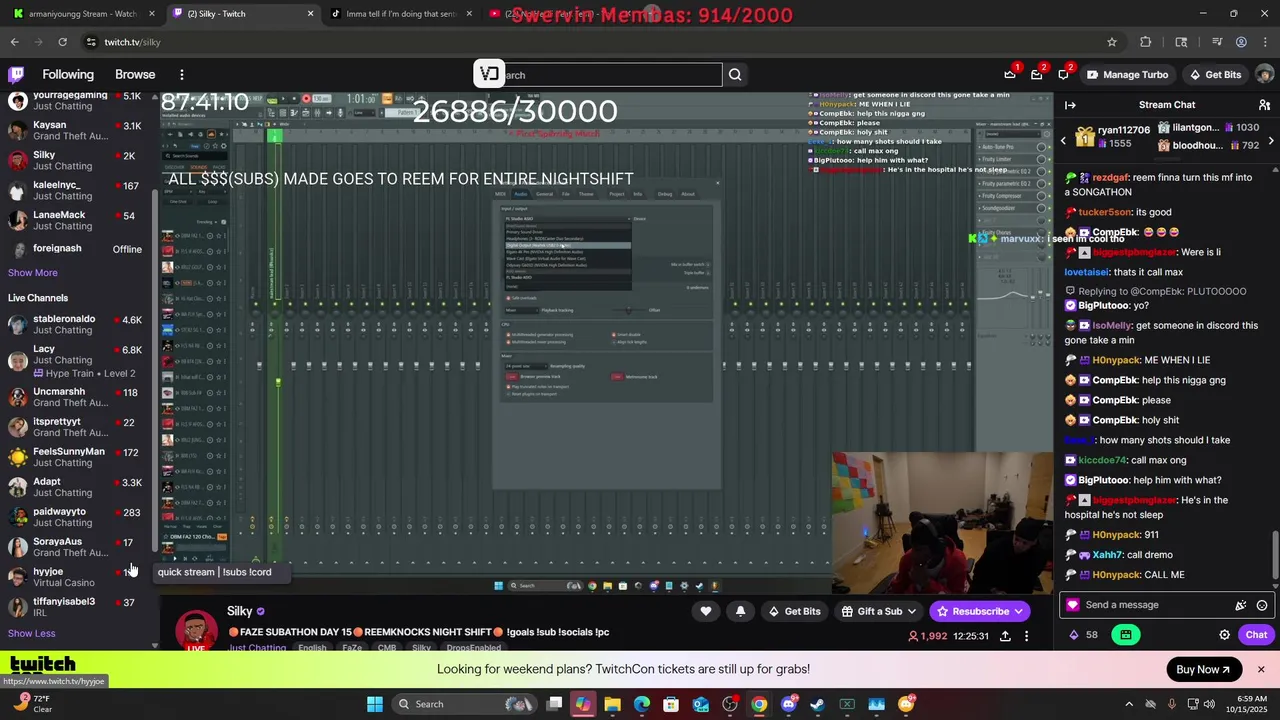Open Adapt's live channel
This screenshot has height=720, width=1280.
[80, 487]
